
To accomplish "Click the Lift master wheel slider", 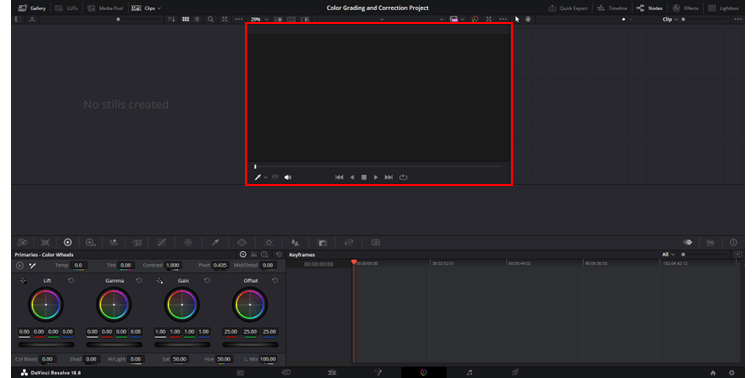I will [x=46, y=345].
